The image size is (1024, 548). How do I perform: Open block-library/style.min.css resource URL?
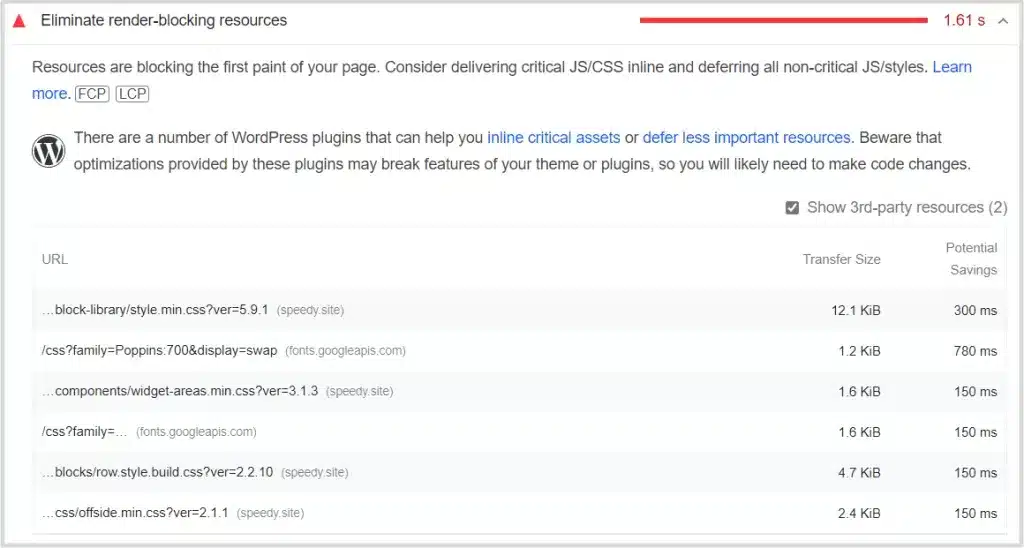tap(155, 310)
